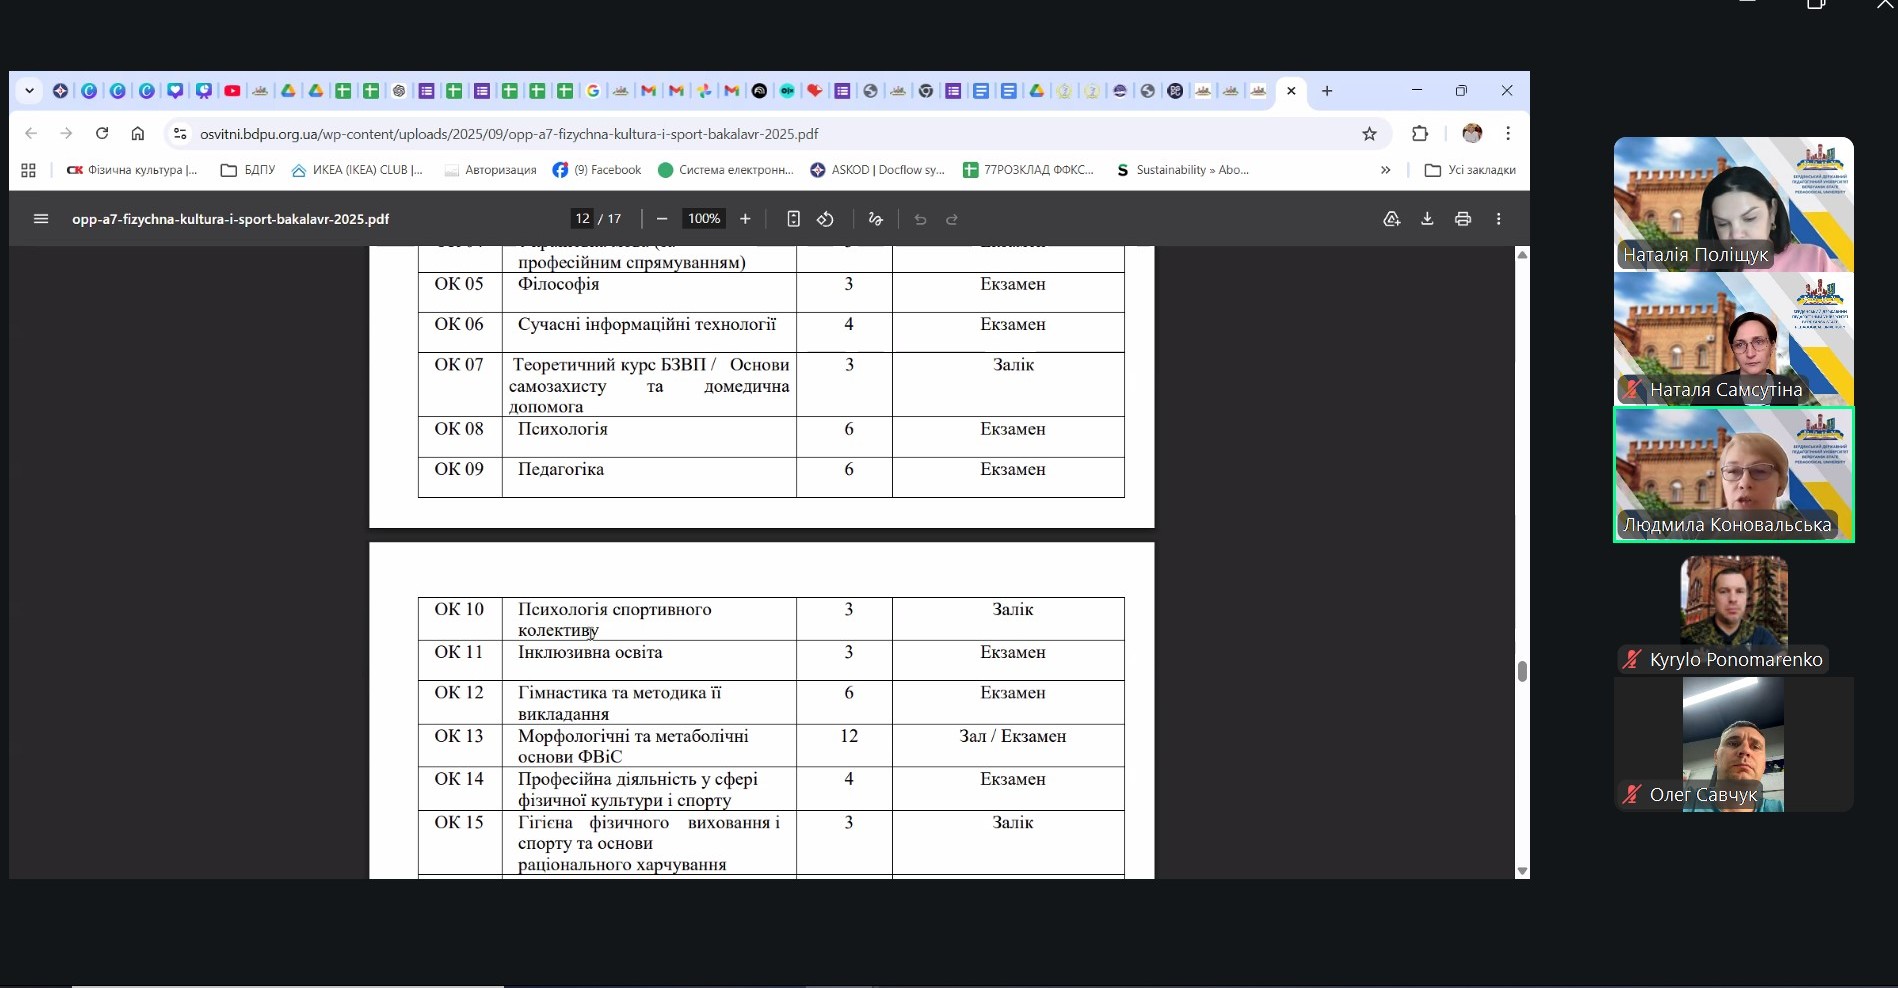Click the PDF vertical scrollbar thumb

pos(1522,671)
